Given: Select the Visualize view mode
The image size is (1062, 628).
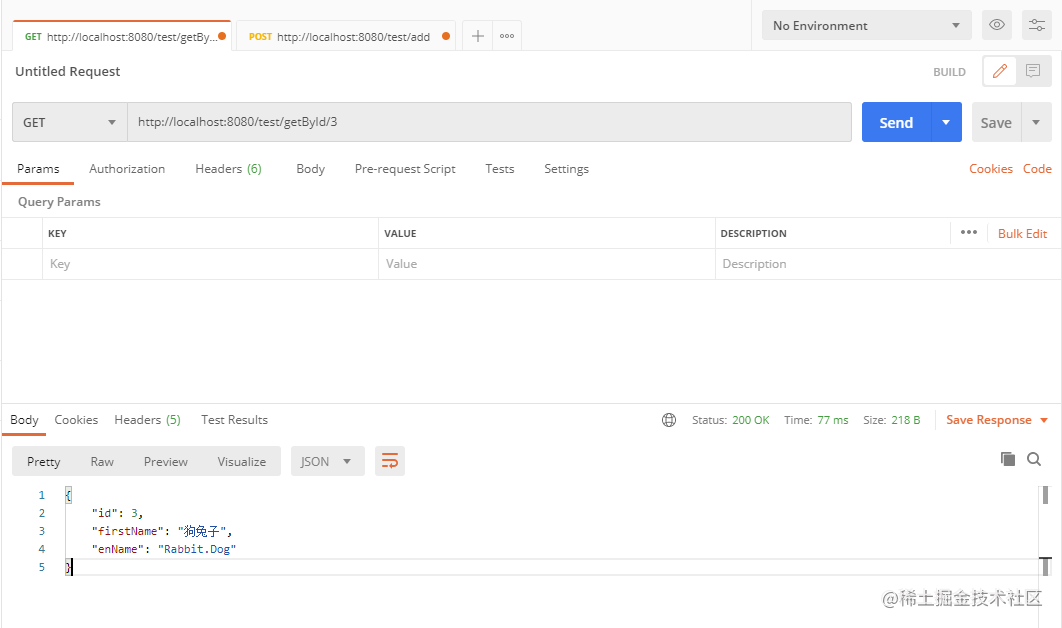Looking at the screenshot, I should pos(241,461).
